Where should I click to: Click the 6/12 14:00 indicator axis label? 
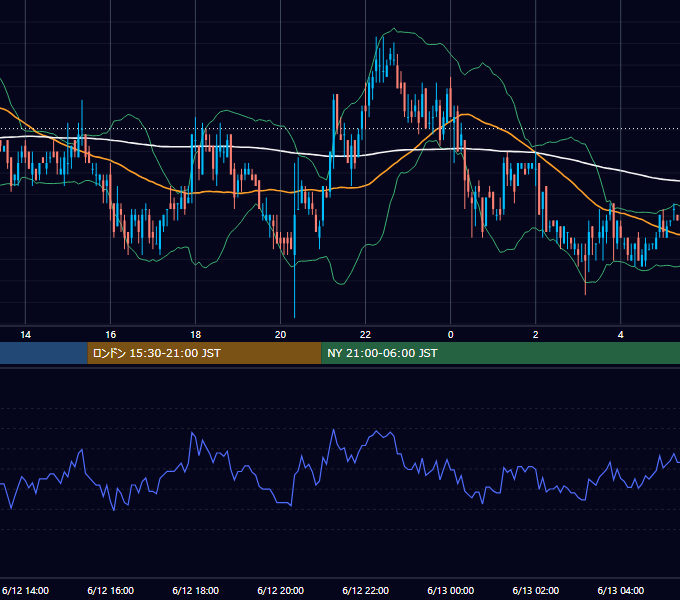[x=26, y=590]
